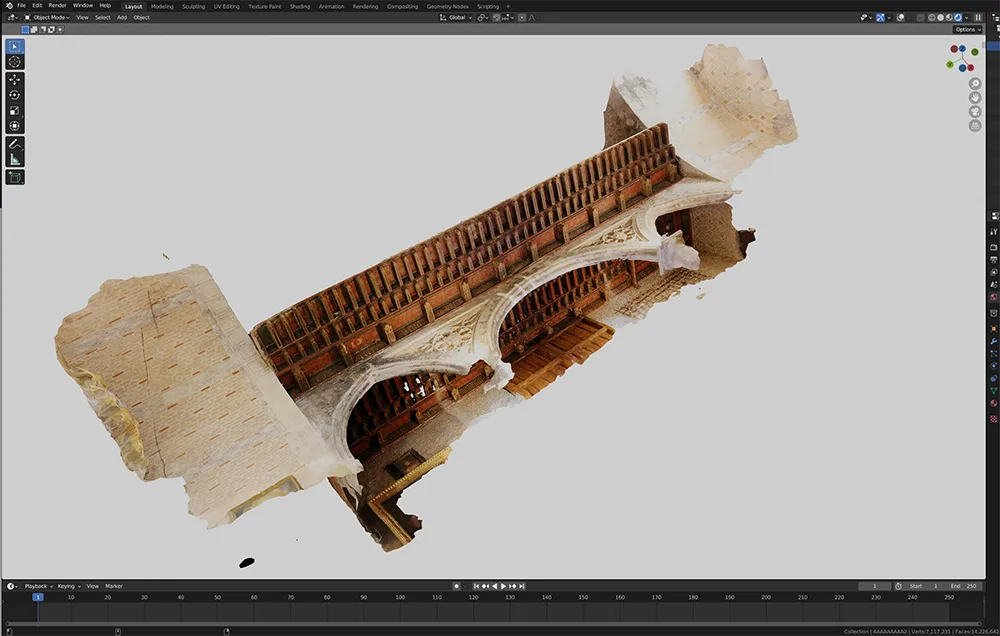Select the Add Cube tool
1000x636 pixels.
(x=15, y=177)
